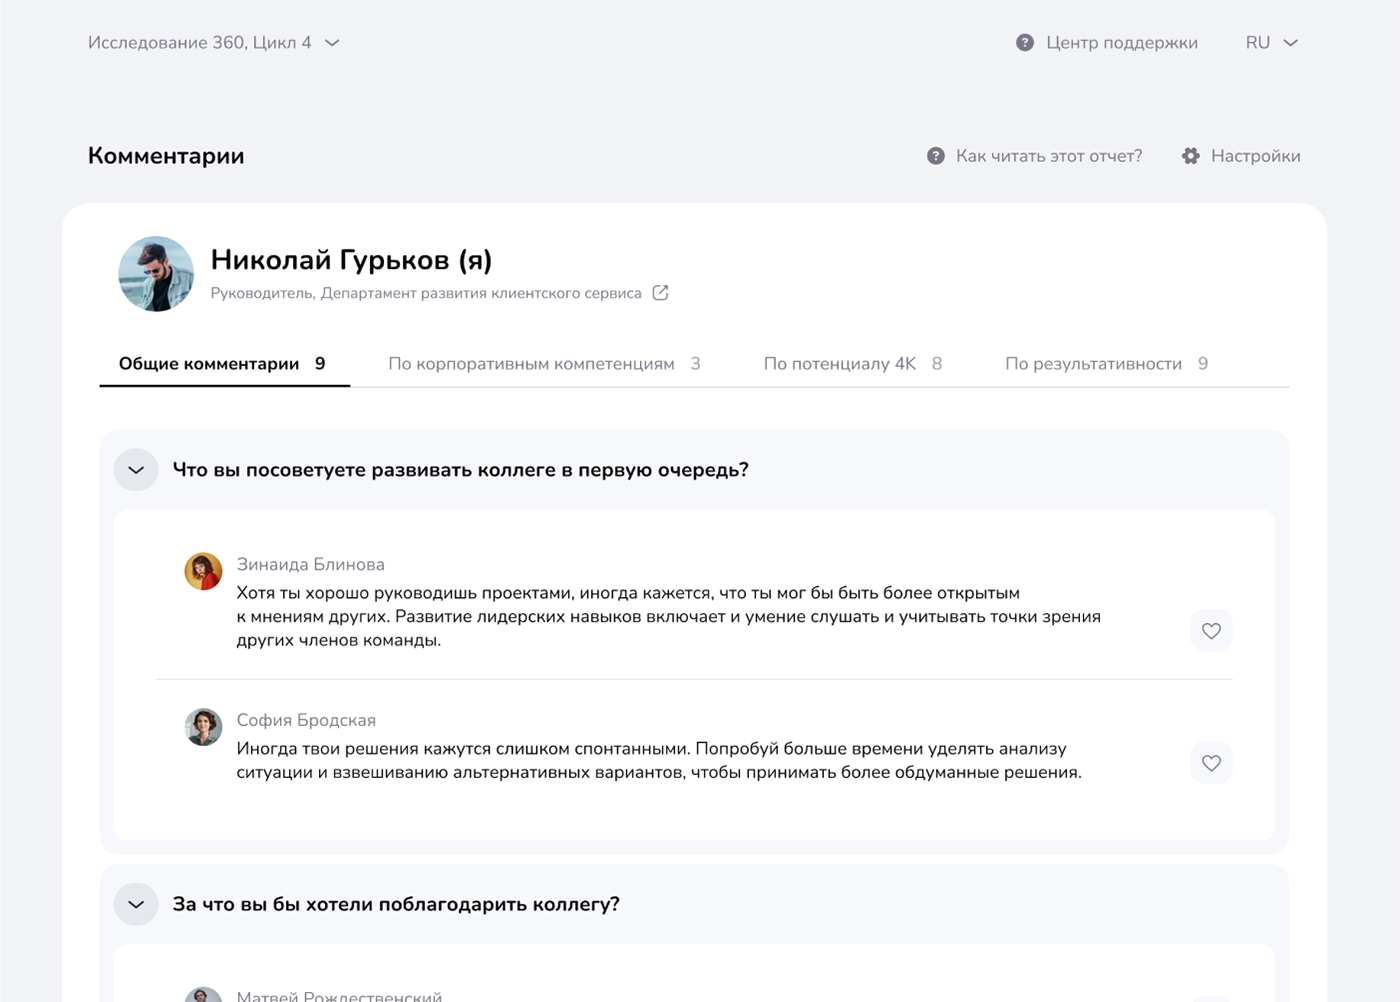Click София Бродская's avatar photo
The height and width of the screenshot is (1002, 1400).
(203, 729)
